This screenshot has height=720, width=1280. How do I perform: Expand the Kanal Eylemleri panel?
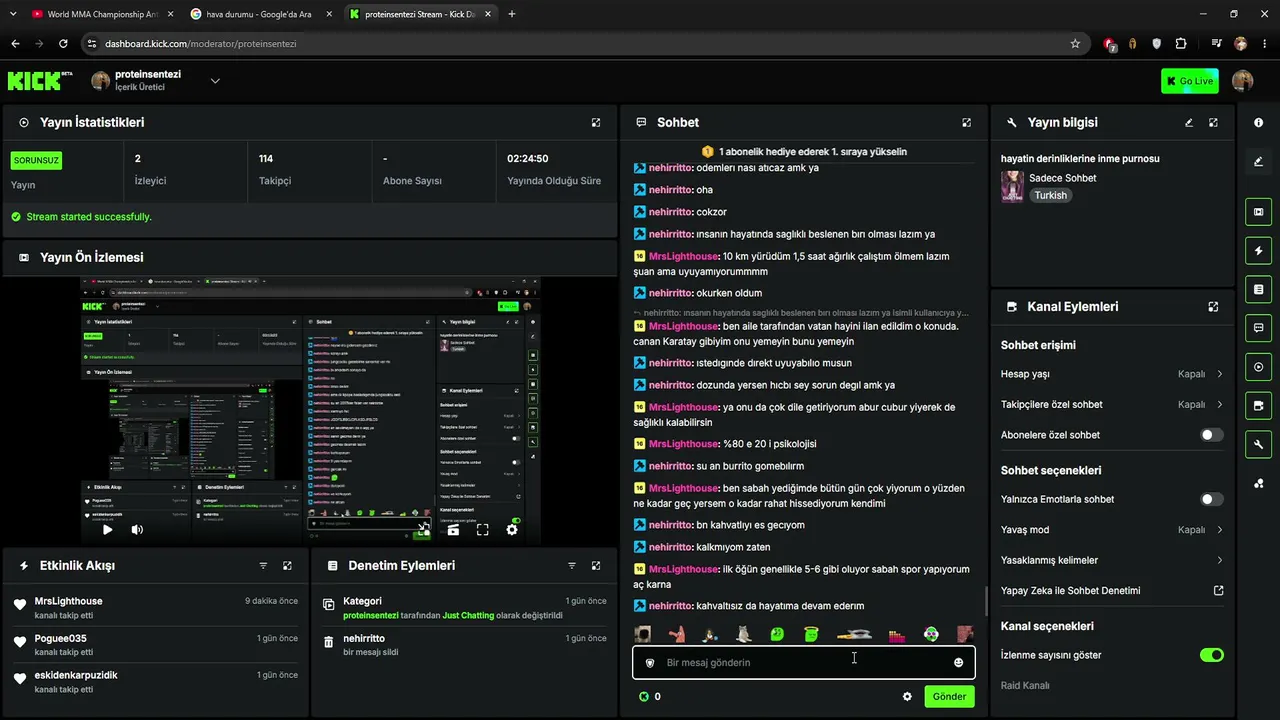(x=1213, y=307)
